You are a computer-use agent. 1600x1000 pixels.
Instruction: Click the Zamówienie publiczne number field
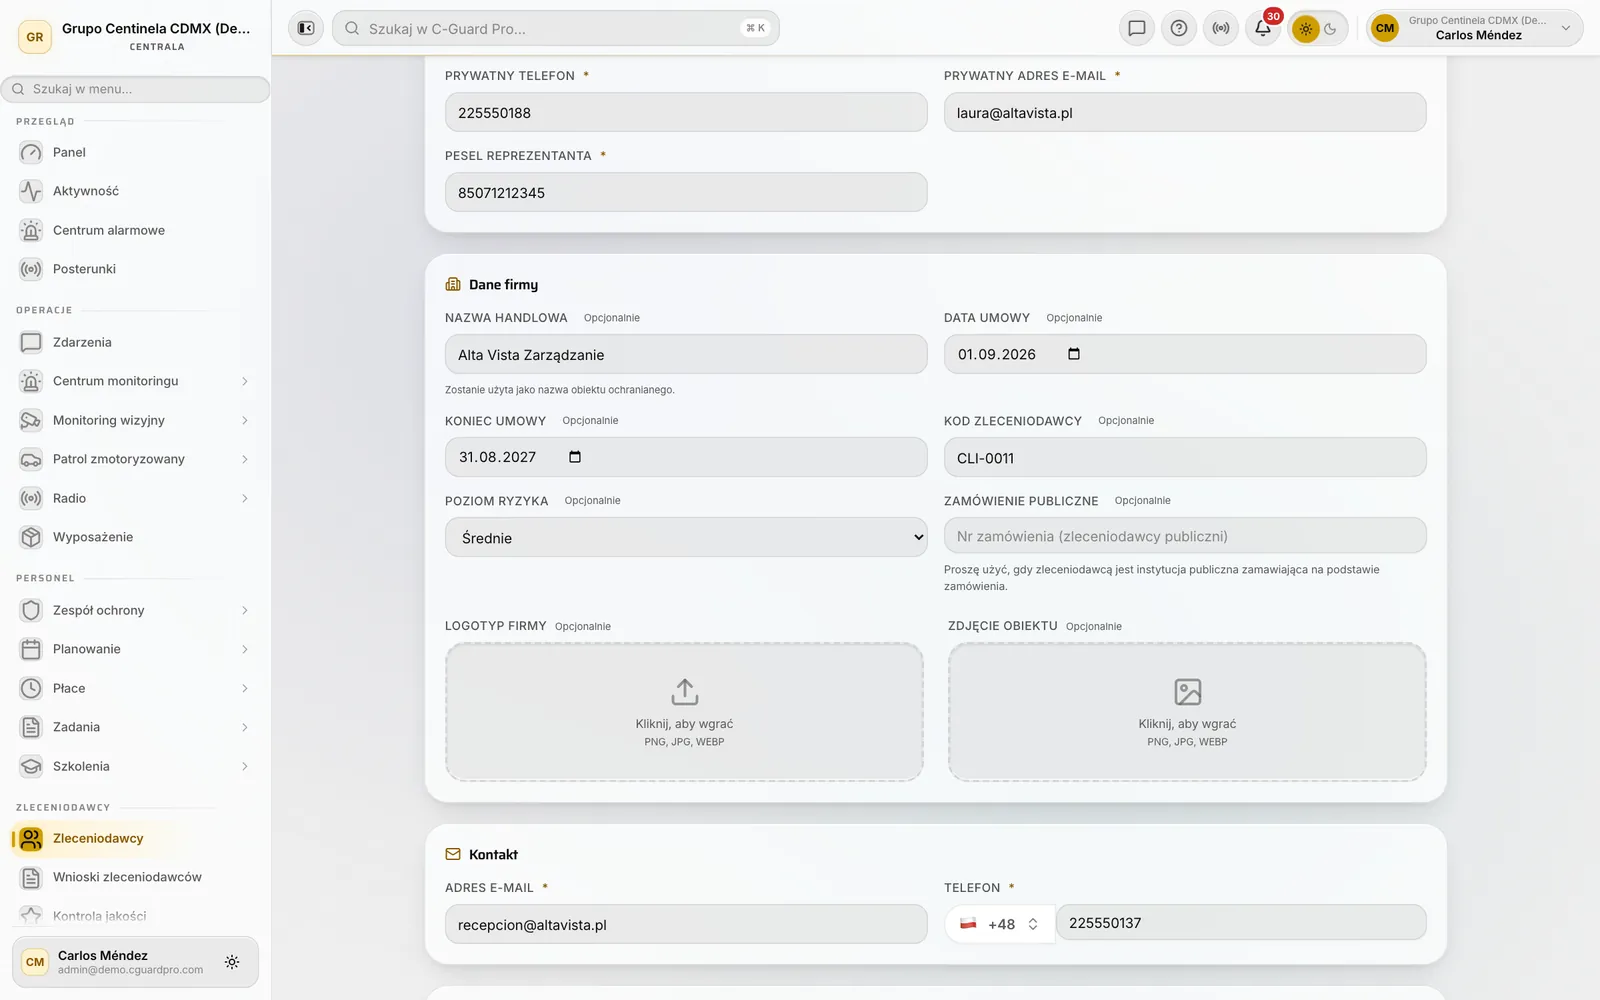click(x=1185, y=536)
